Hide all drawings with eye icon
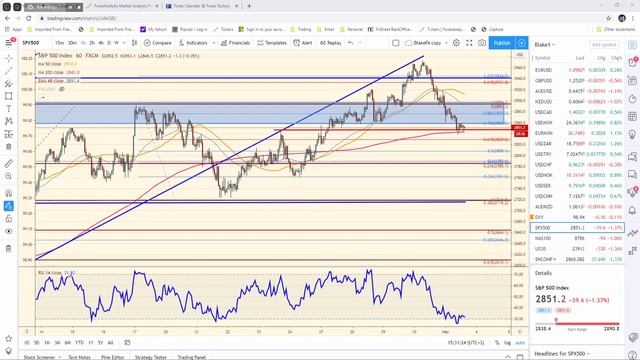The image size is (640, 360). pos(9,231)
